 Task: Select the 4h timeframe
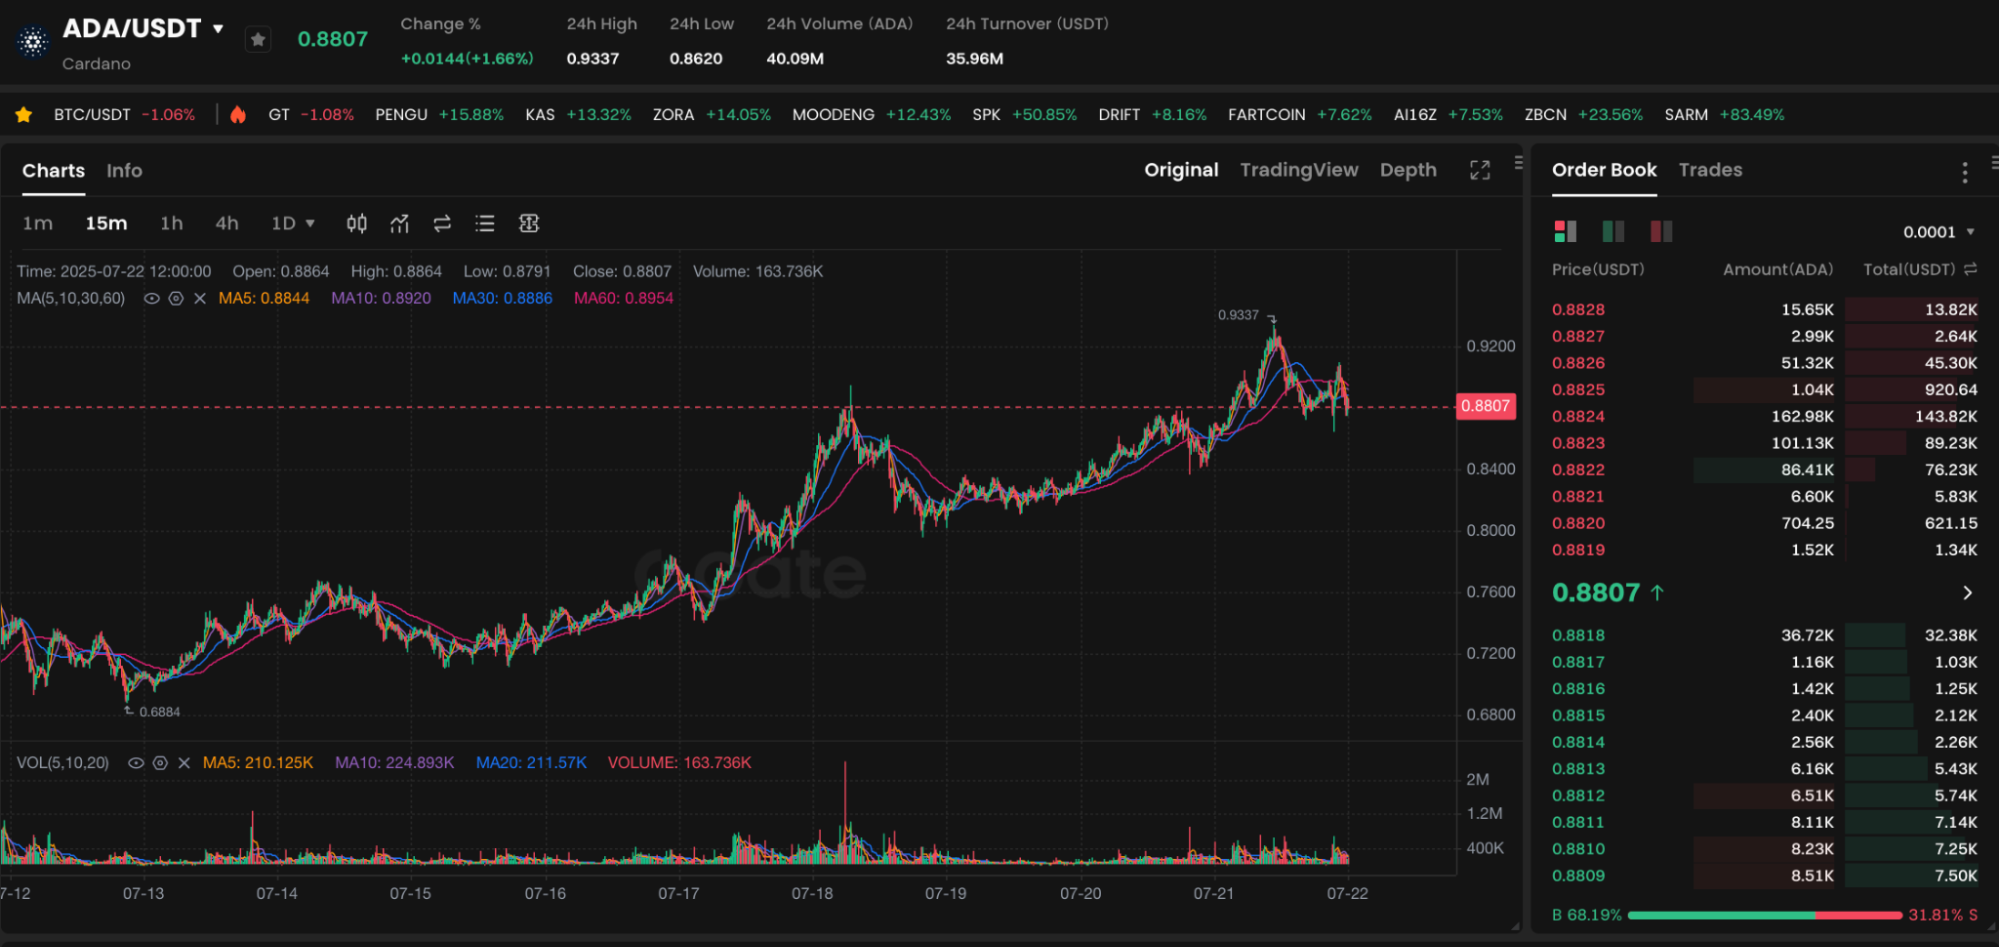coord(227,223)
